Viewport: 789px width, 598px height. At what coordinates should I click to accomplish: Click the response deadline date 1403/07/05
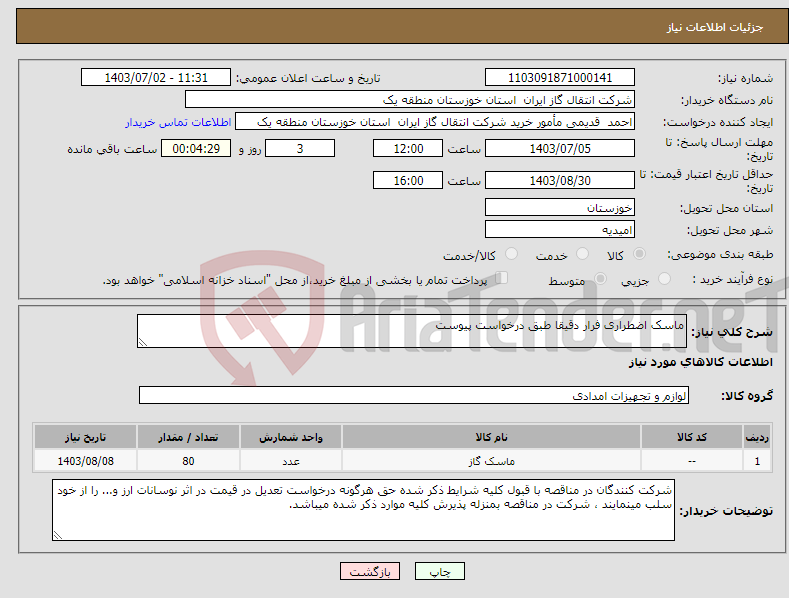[560, 148]
